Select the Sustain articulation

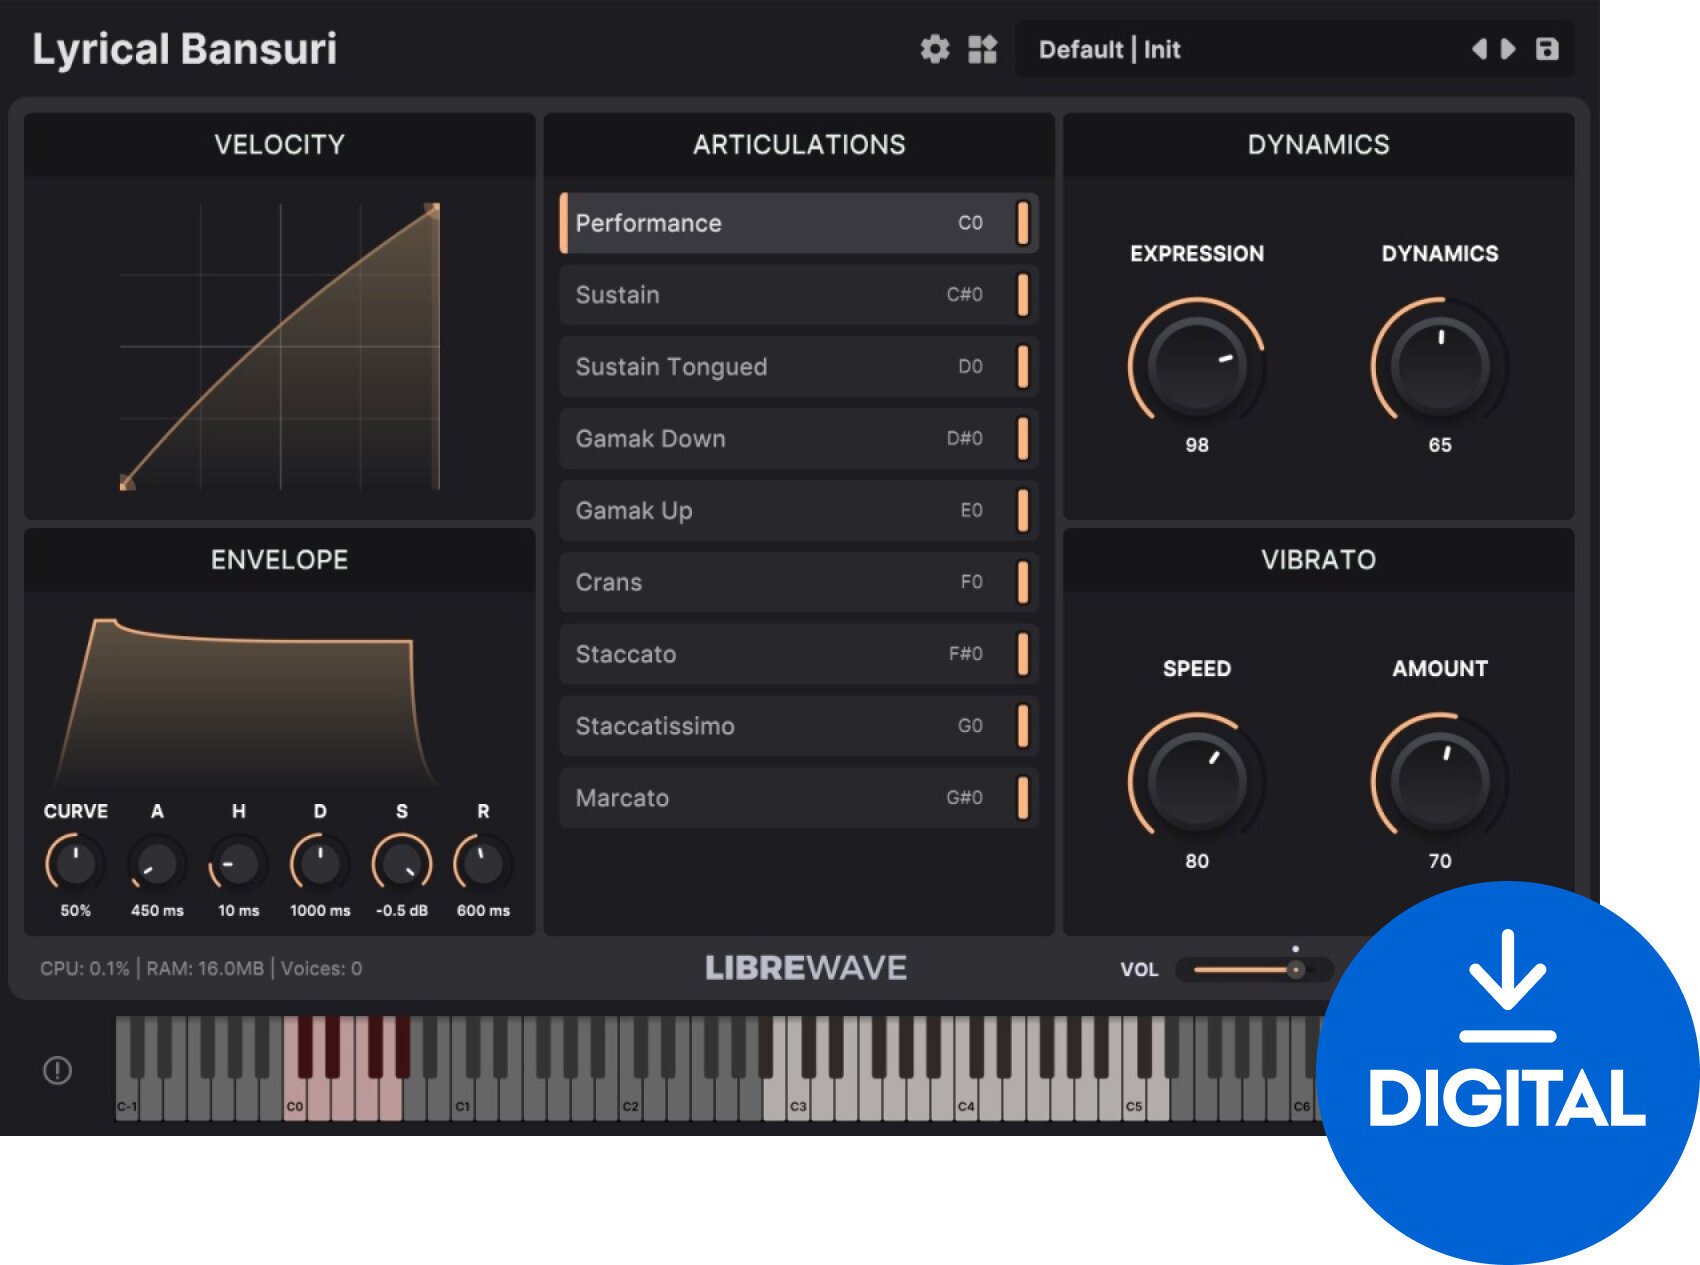pyautogui.click(x=798, y=295)
